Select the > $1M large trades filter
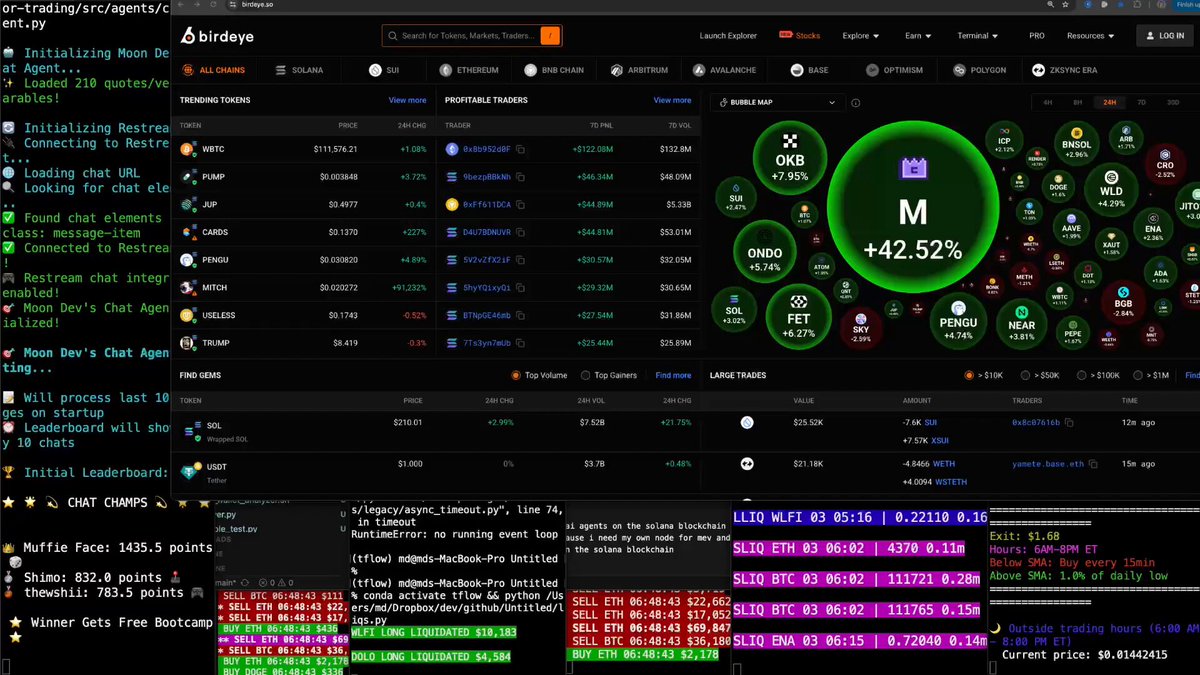The width and height of the screenshot is (1200, 675). (1139, 375)
